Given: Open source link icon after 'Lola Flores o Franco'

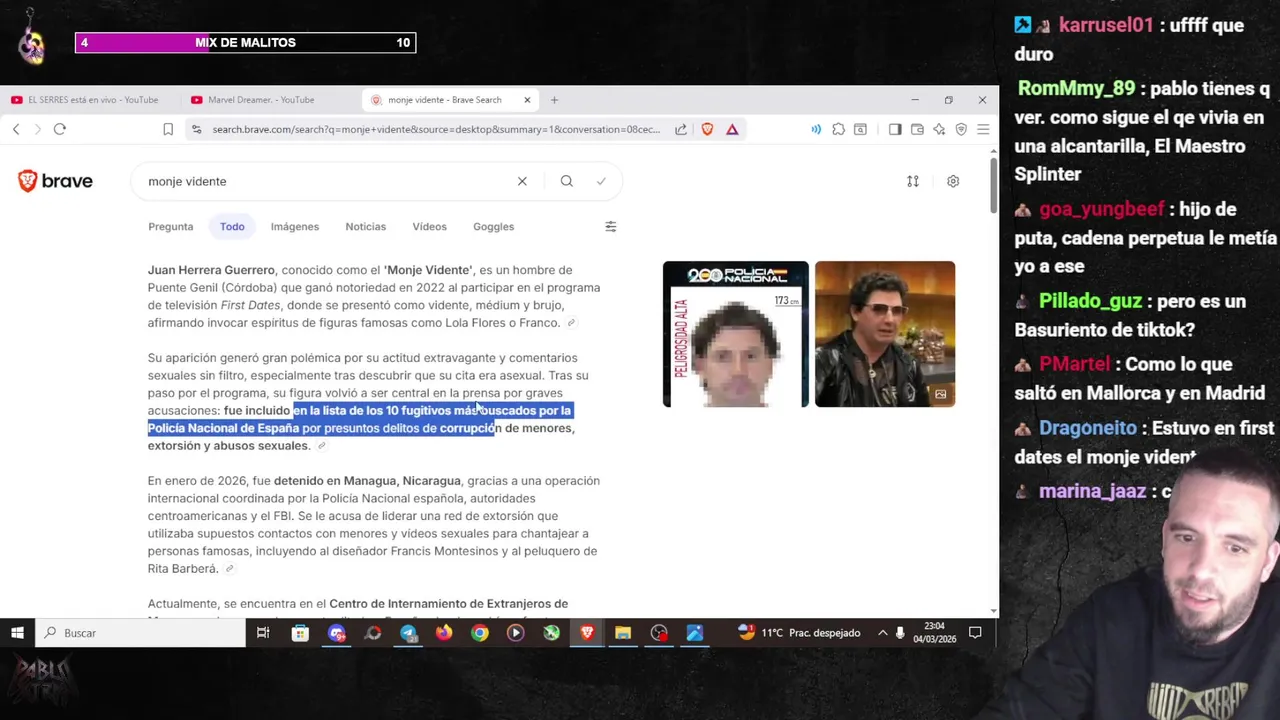Looking at the screenshot, I should click(x=571, y=323).
